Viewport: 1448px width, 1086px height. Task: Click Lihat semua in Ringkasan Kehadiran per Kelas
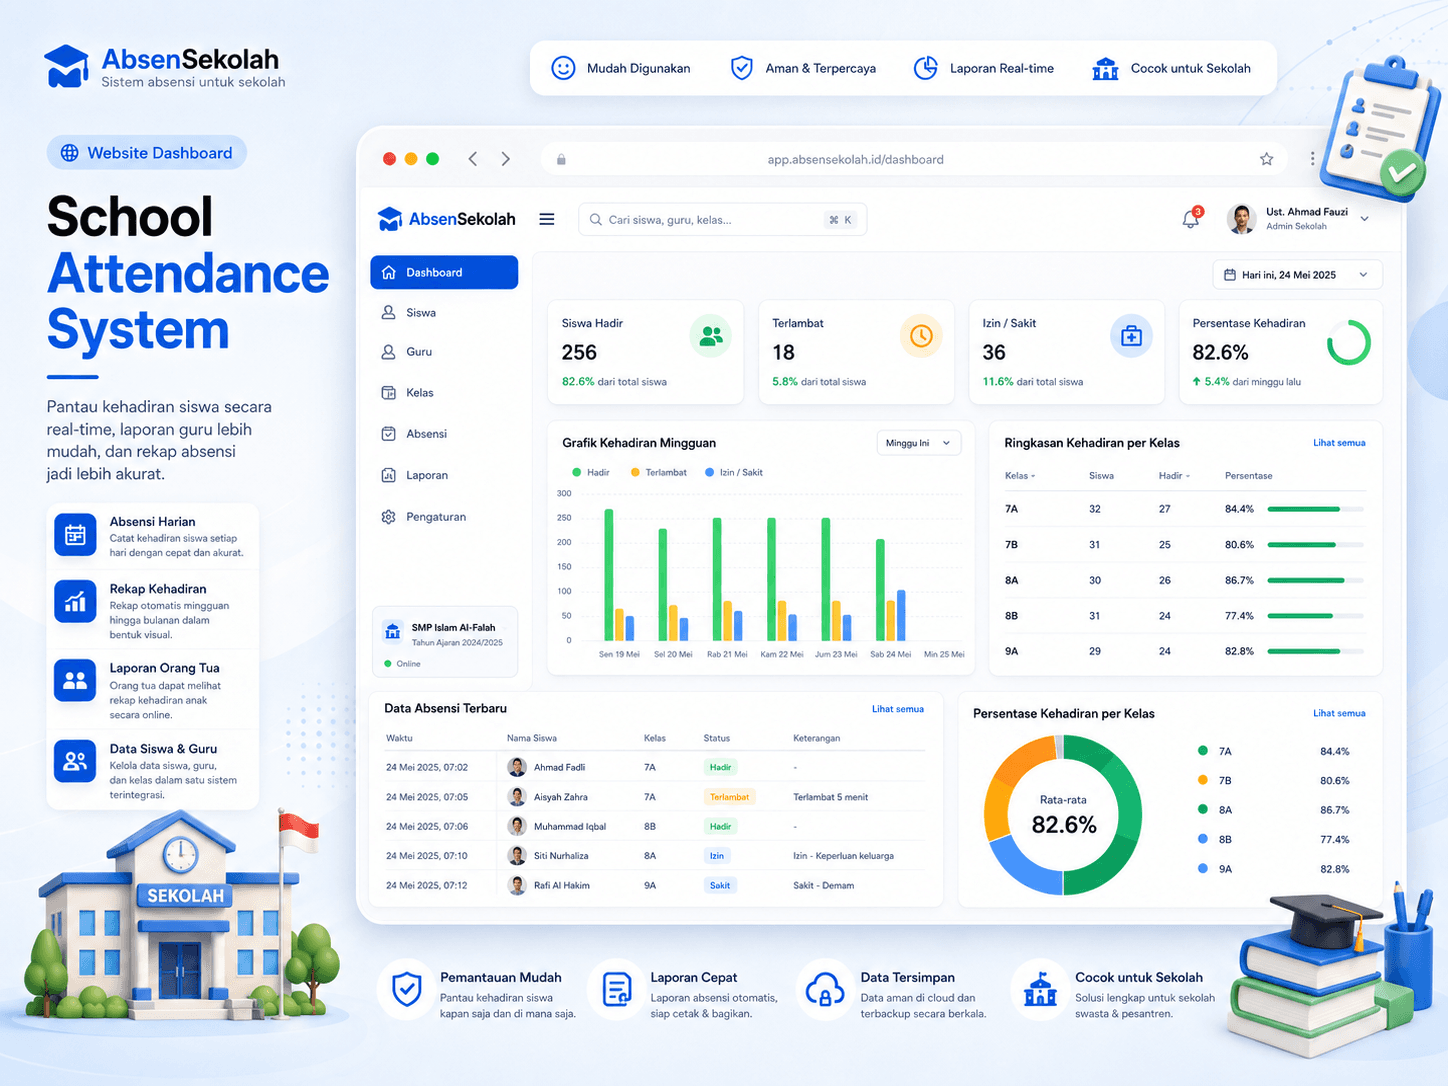pyautogui.click(x=1339, y=443)
